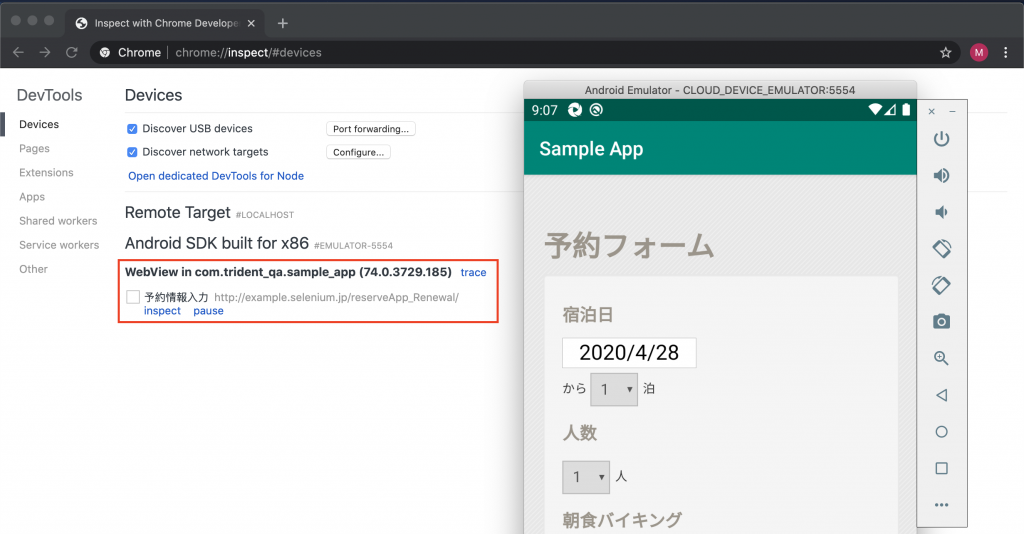
Task: Reload the Chrome page
Action: click(x=71, y=52)
